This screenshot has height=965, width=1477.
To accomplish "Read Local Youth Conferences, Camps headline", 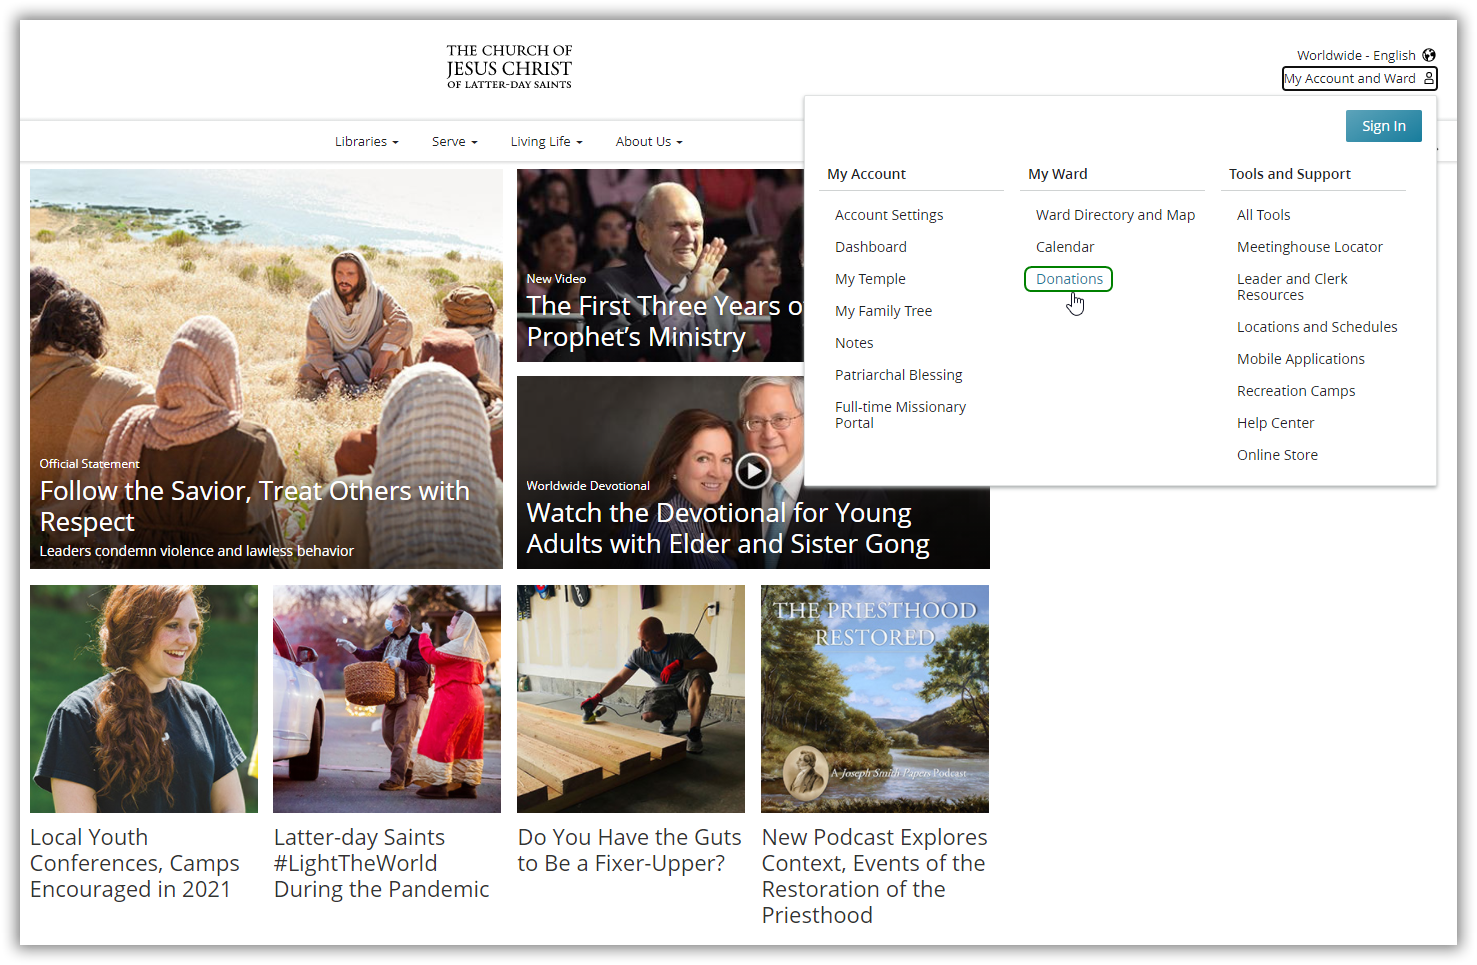I will pos(135,863).
